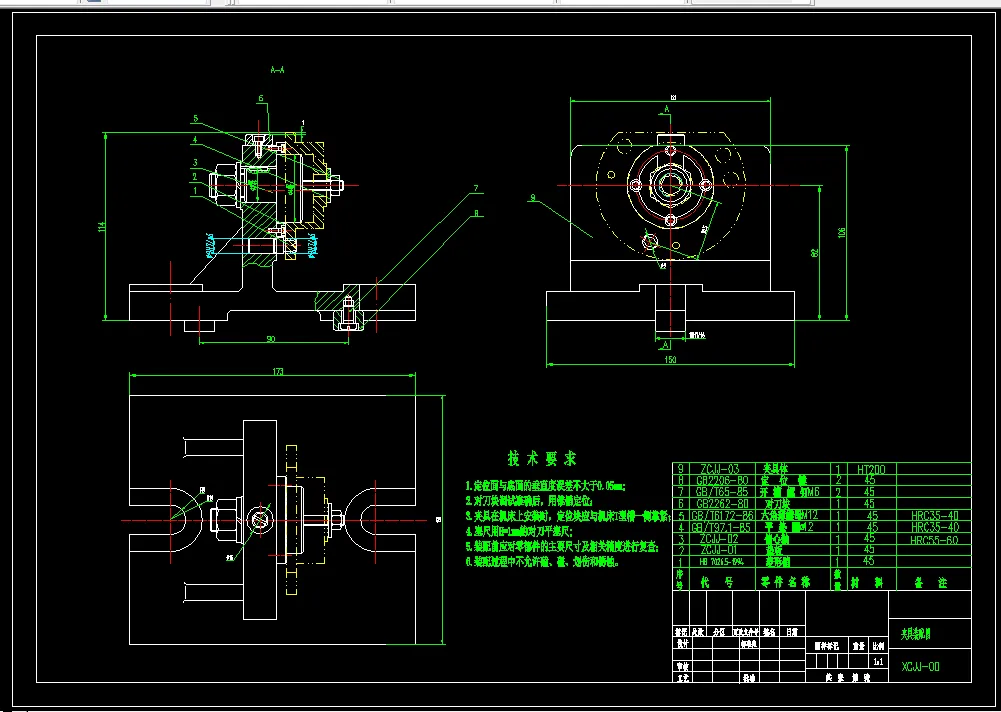Click the GB/T97.1-85 code cell
This screenshot has width=1001, height=712.
[721, 527]
